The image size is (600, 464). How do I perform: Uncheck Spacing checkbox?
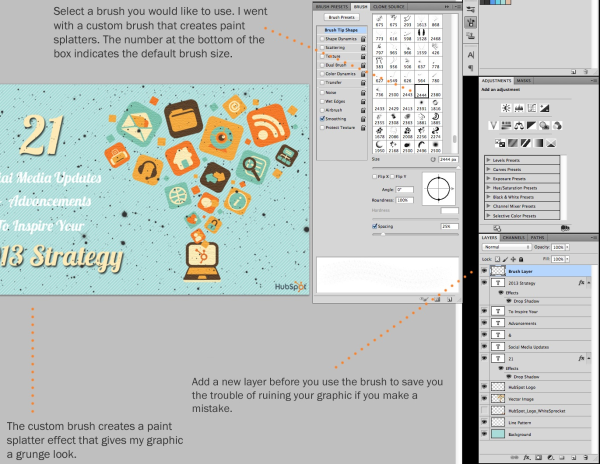(x=375, y=226)
